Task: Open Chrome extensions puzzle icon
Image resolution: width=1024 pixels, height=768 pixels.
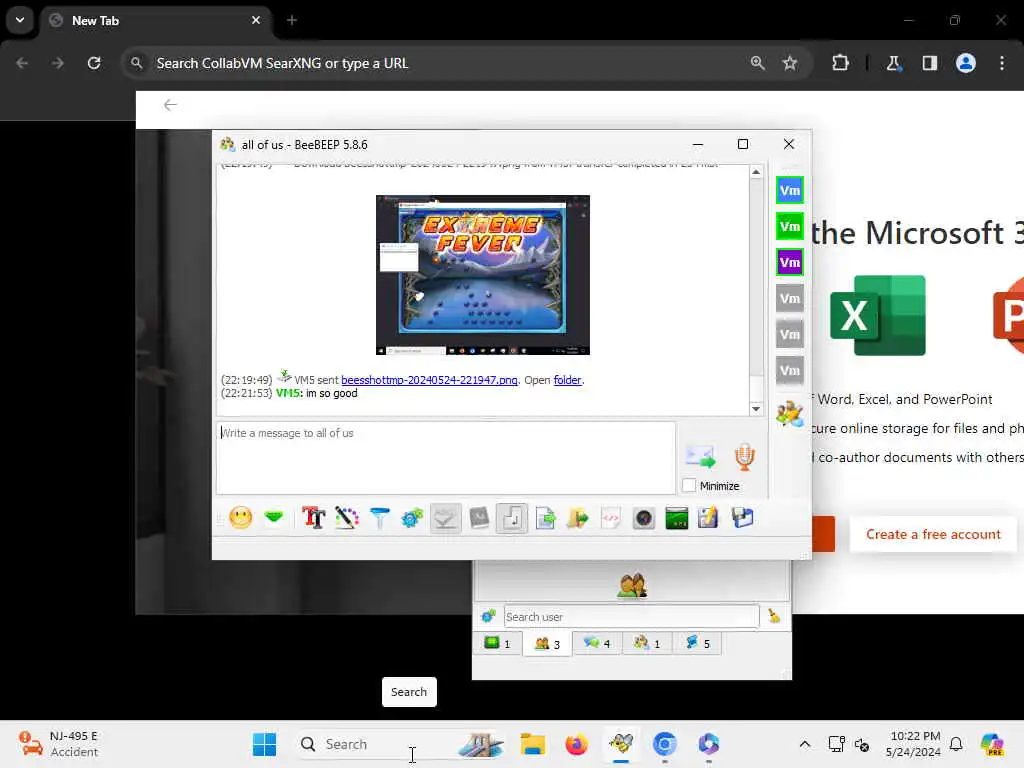Action: [x=840, y=63]
